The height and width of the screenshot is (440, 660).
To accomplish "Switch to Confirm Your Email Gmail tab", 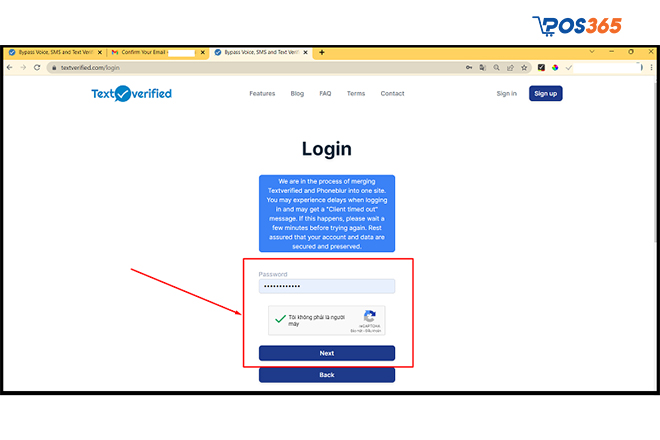I will pos(158,52).
